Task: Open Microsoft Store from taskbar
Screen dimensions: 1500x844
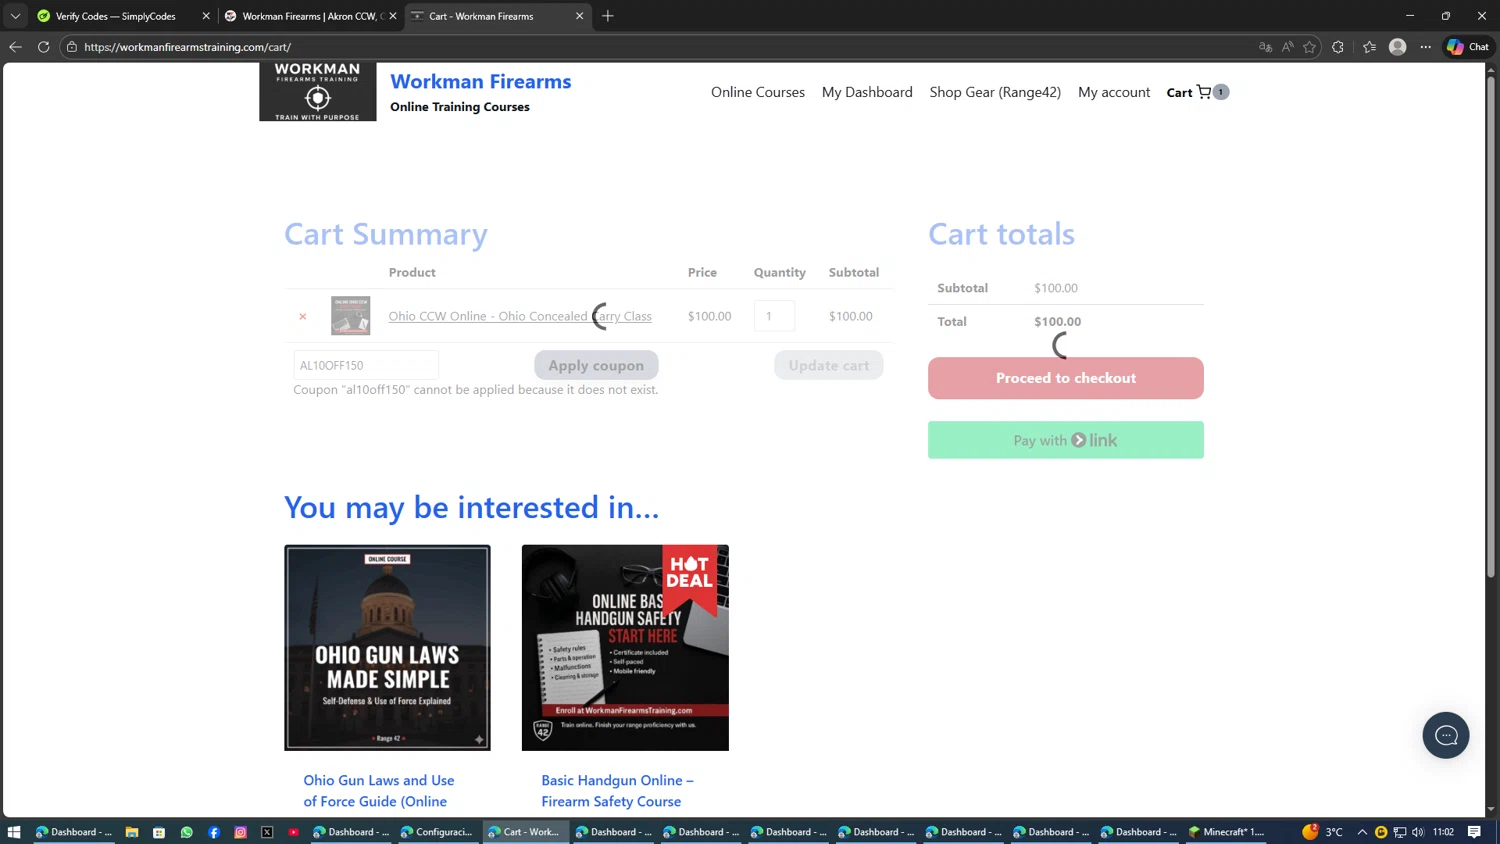Action: pyautogui.click(x=159, y=832)
